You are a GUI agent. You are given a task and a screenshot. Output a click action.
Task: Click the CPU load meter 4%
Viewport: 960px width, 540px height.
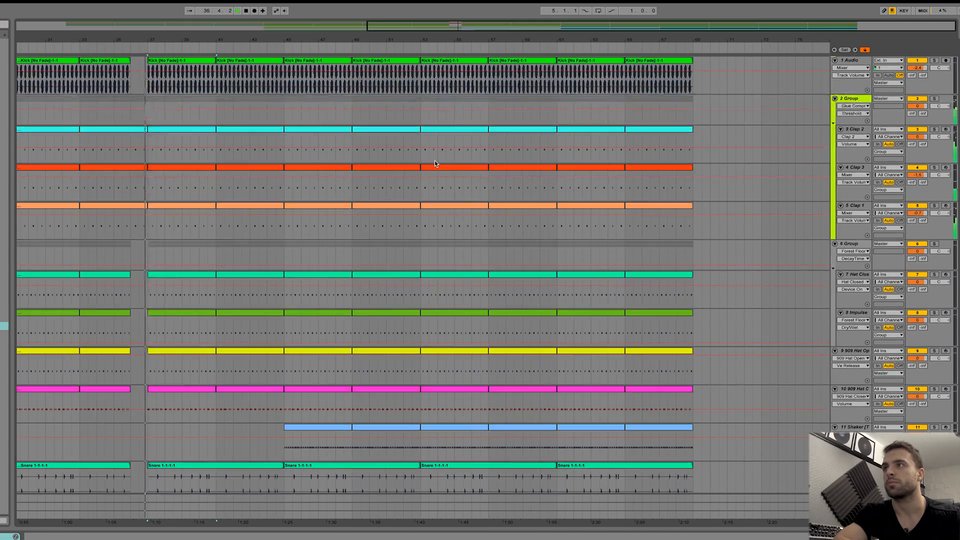pos(943,10)
